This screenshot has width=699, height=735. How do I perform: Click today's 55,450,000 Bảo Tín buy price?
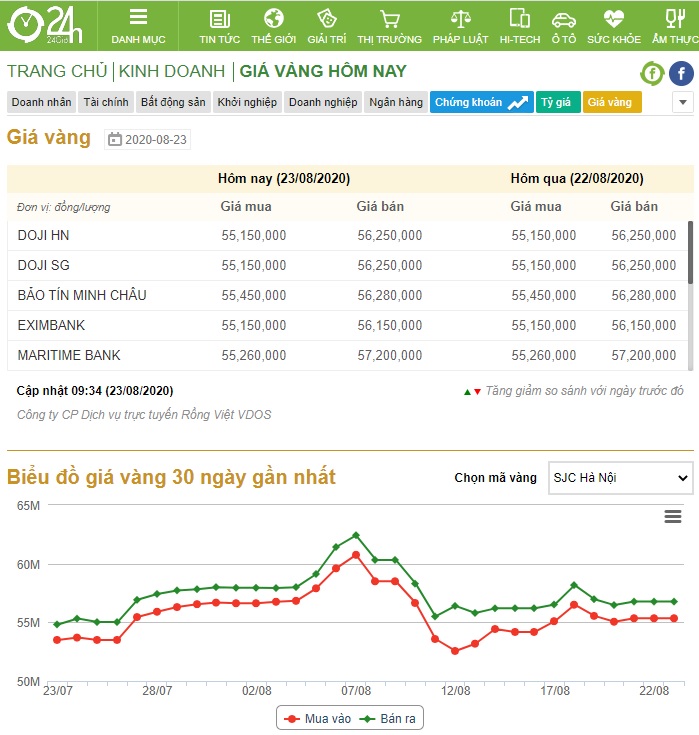click(x=254, y=295)
